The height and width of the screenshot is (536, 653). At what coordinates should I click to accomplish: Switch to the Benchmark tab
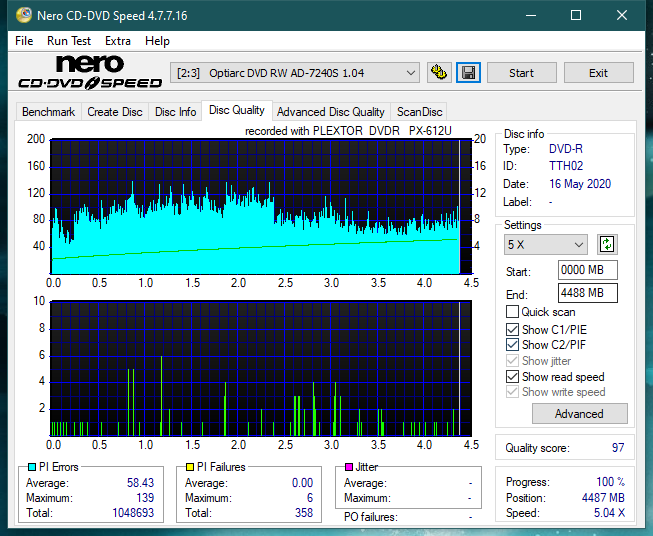coord(49,112)
